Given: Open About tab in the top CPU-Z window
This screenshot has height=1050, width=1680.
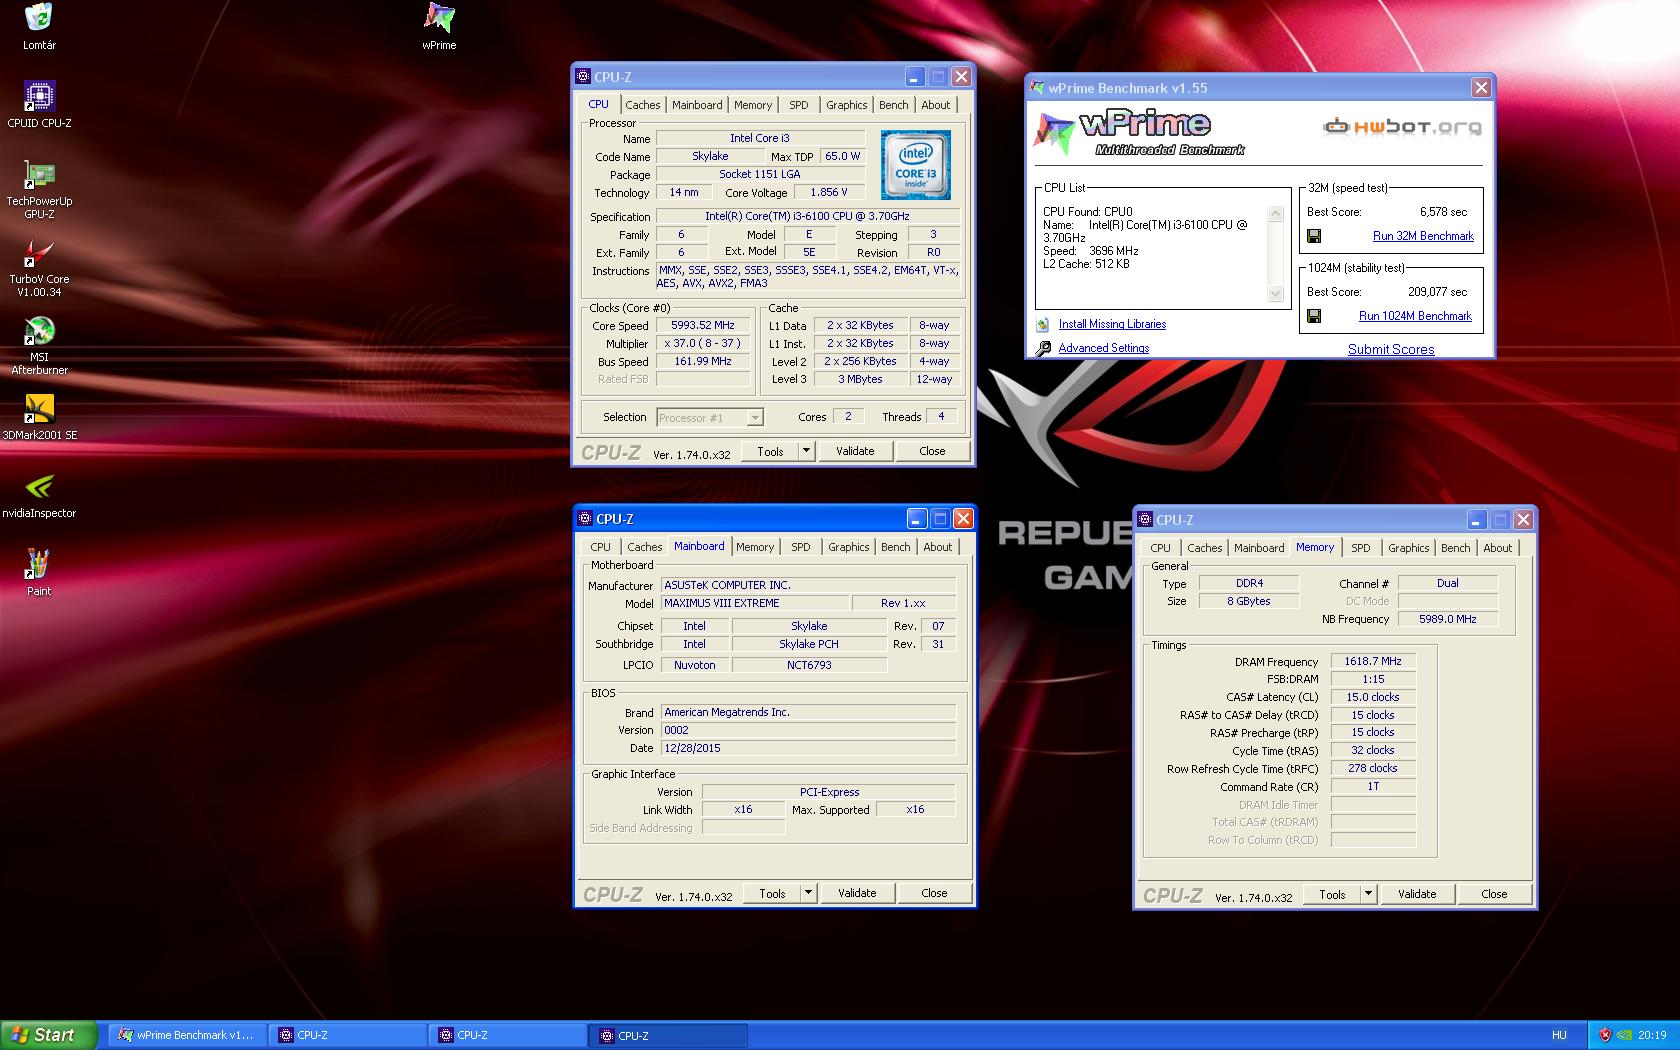Looking at the screenshot, I should [936, 105].
